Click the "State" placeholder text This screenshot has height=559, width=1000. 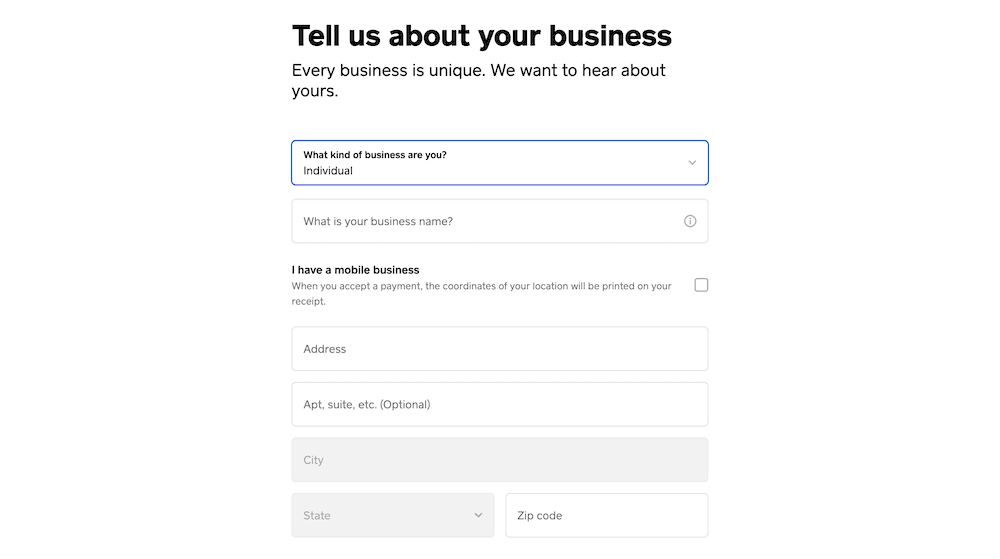coord(317,516)
